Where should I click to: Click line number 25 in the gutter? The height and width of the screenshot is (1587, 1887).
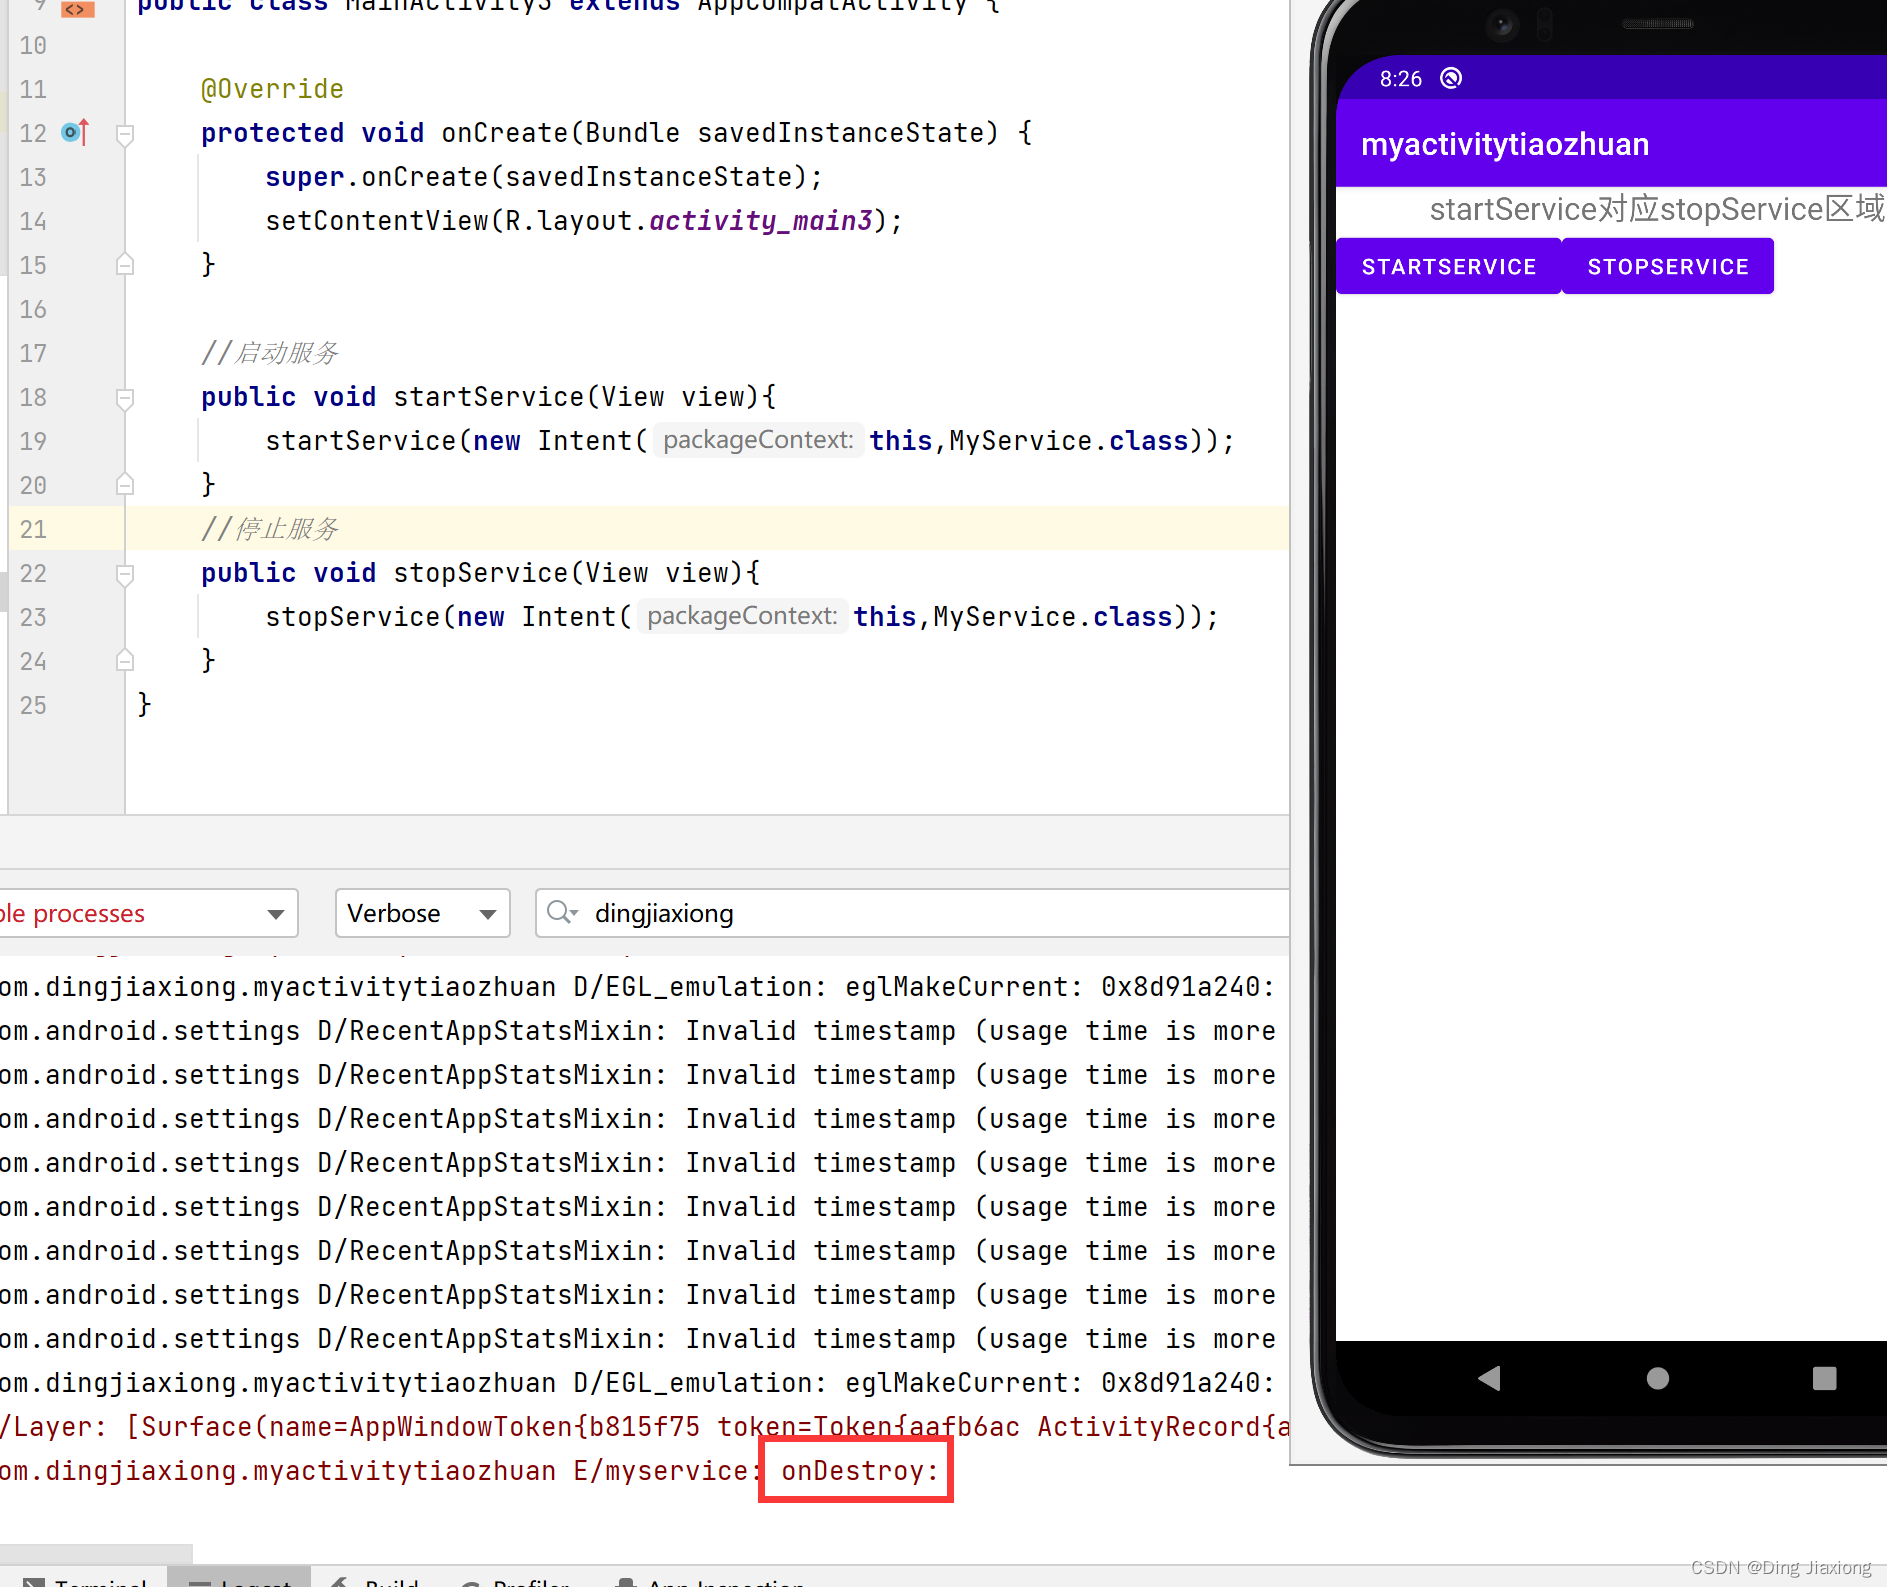33,705
